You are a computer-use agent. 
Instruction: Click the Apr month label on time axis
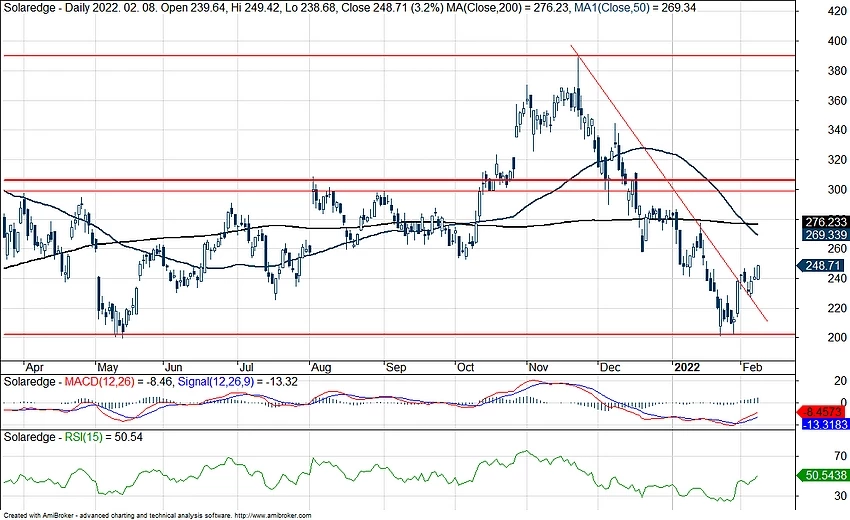pyautogui.click(x=35, y=368)
